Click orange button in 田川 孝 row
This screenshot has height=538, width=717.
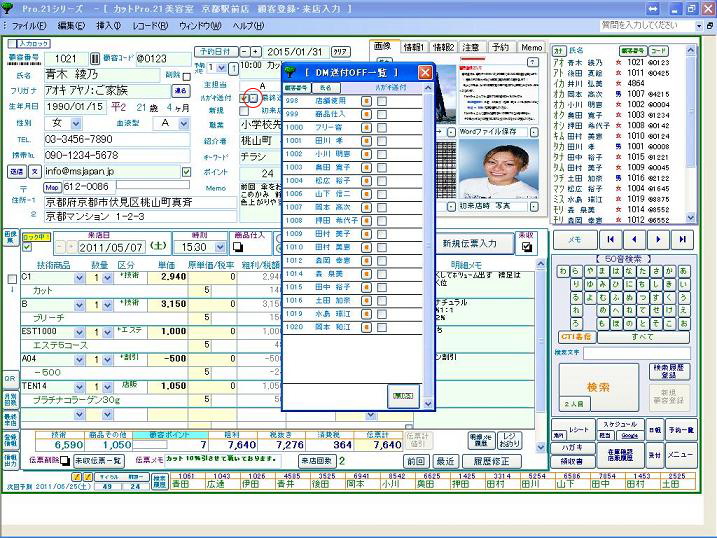pyautogui.click(x=366, y=141)
